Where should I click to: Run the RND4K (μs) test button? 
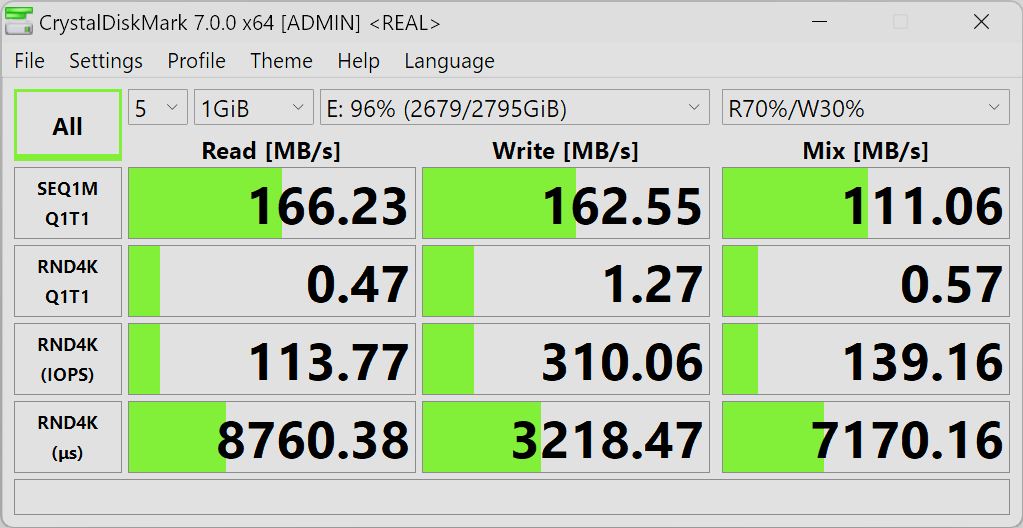click(x=68, y=437)
